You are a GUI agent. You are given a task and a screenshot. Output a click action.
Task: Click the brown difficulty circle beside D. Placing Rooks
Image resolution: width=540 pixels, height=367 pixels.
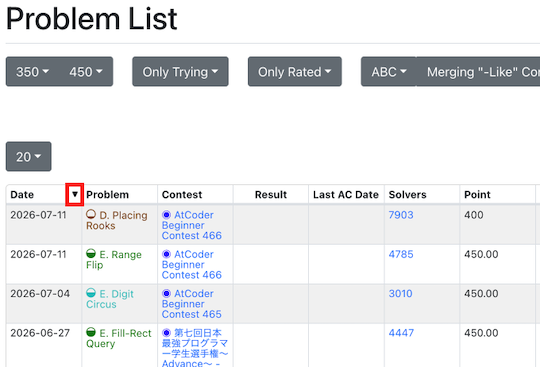(x=91, y=214)
